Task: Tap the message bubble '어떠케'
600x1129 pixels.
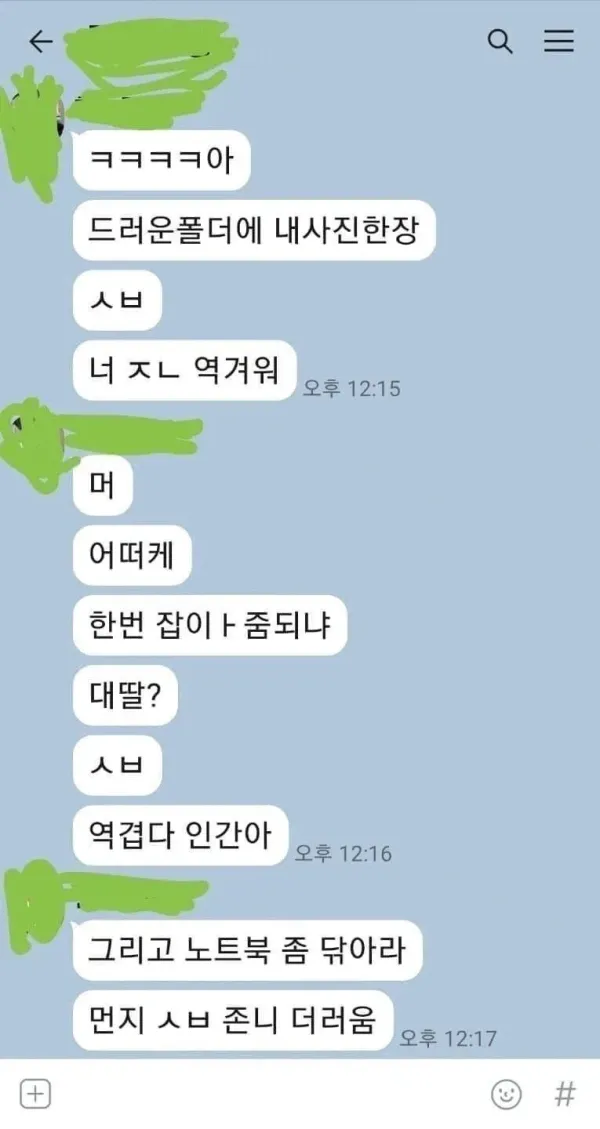Action: (132, 557)
